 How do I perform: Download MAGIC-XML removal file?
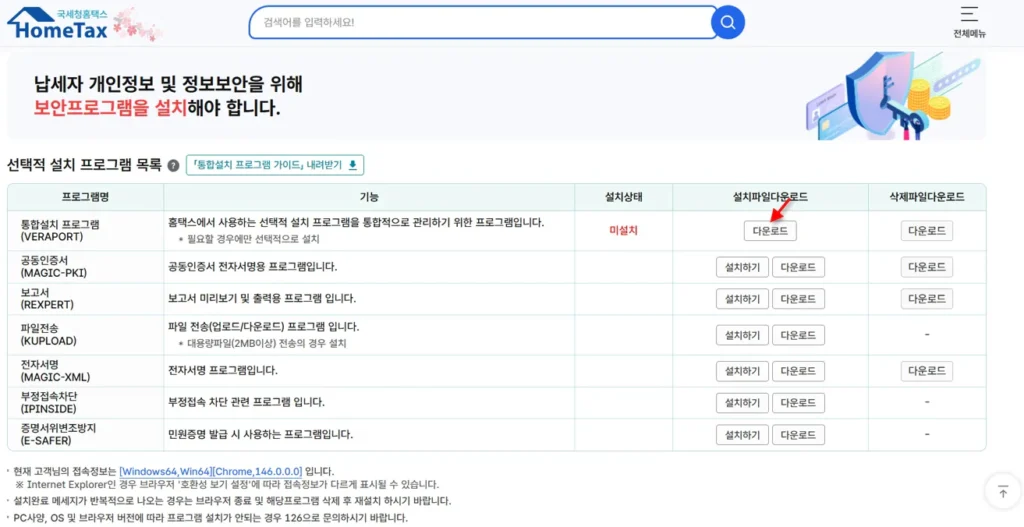pos(927,372)
